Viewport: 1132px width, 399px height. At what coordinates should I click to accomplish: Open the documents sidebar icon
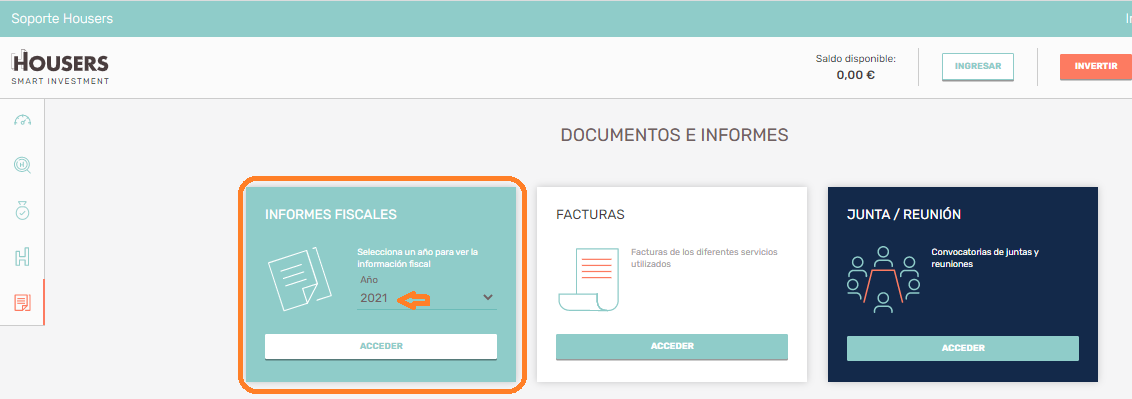coord(22,302)
